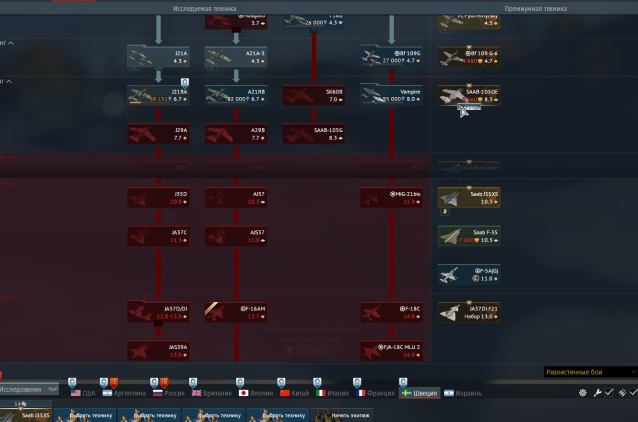638x422 pixels.
Task: Choose the MiG-21bis aircraft cell
Action: (391, 197)
